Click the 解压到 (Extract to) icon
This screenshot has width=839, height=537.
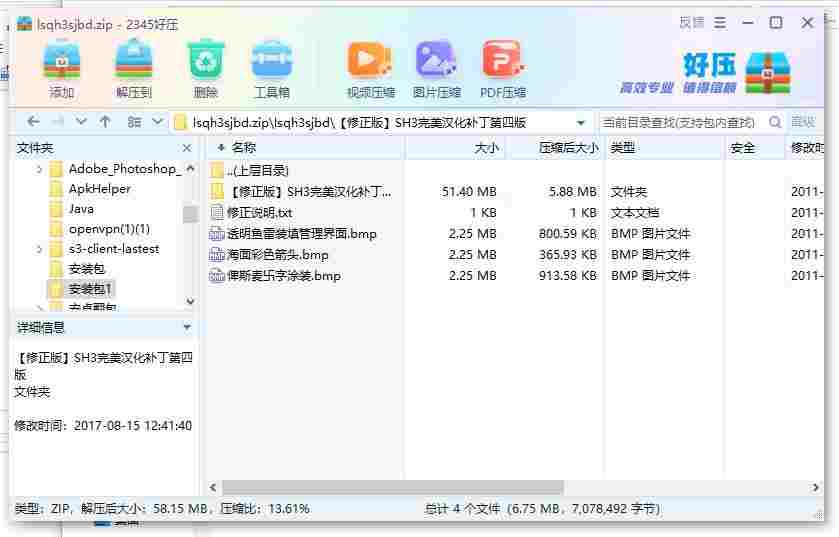coord(134,69)
